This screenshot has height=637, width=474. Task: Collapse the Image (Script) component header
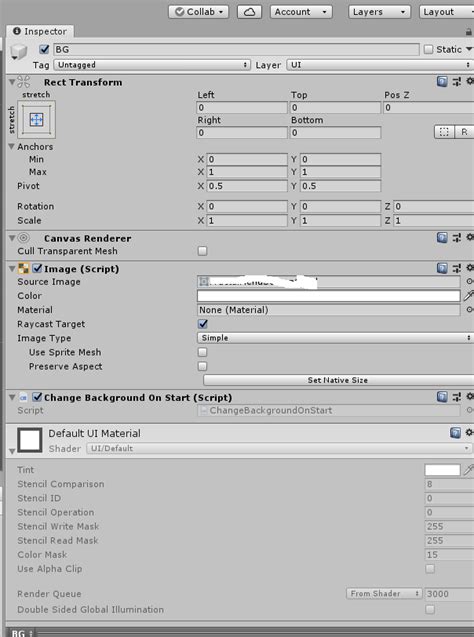pos(12,269)
